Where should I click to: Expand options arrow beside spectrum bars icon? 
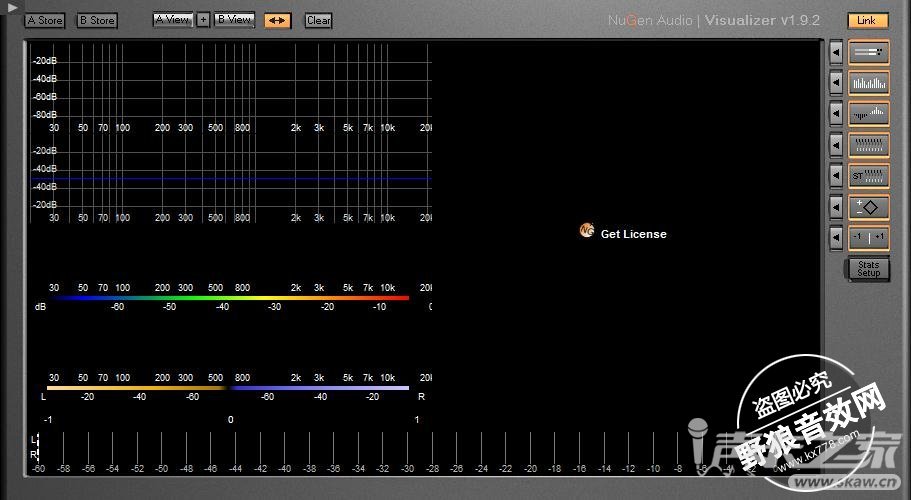(x=836, y=83)
